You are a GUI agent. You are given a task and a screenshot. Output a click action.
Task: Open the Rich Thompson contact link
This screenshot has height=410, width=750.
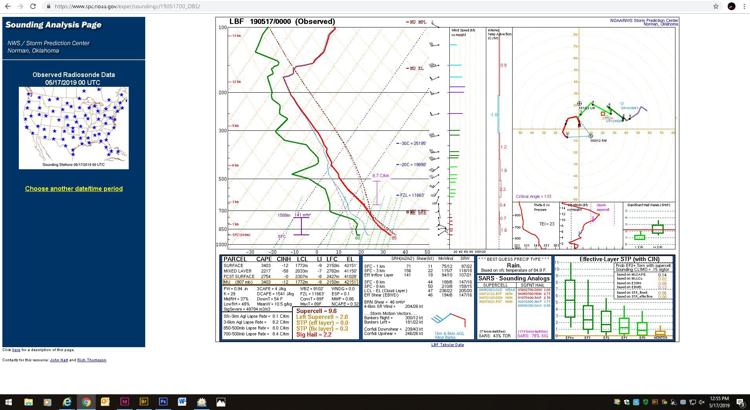click(x=91, y=360)
